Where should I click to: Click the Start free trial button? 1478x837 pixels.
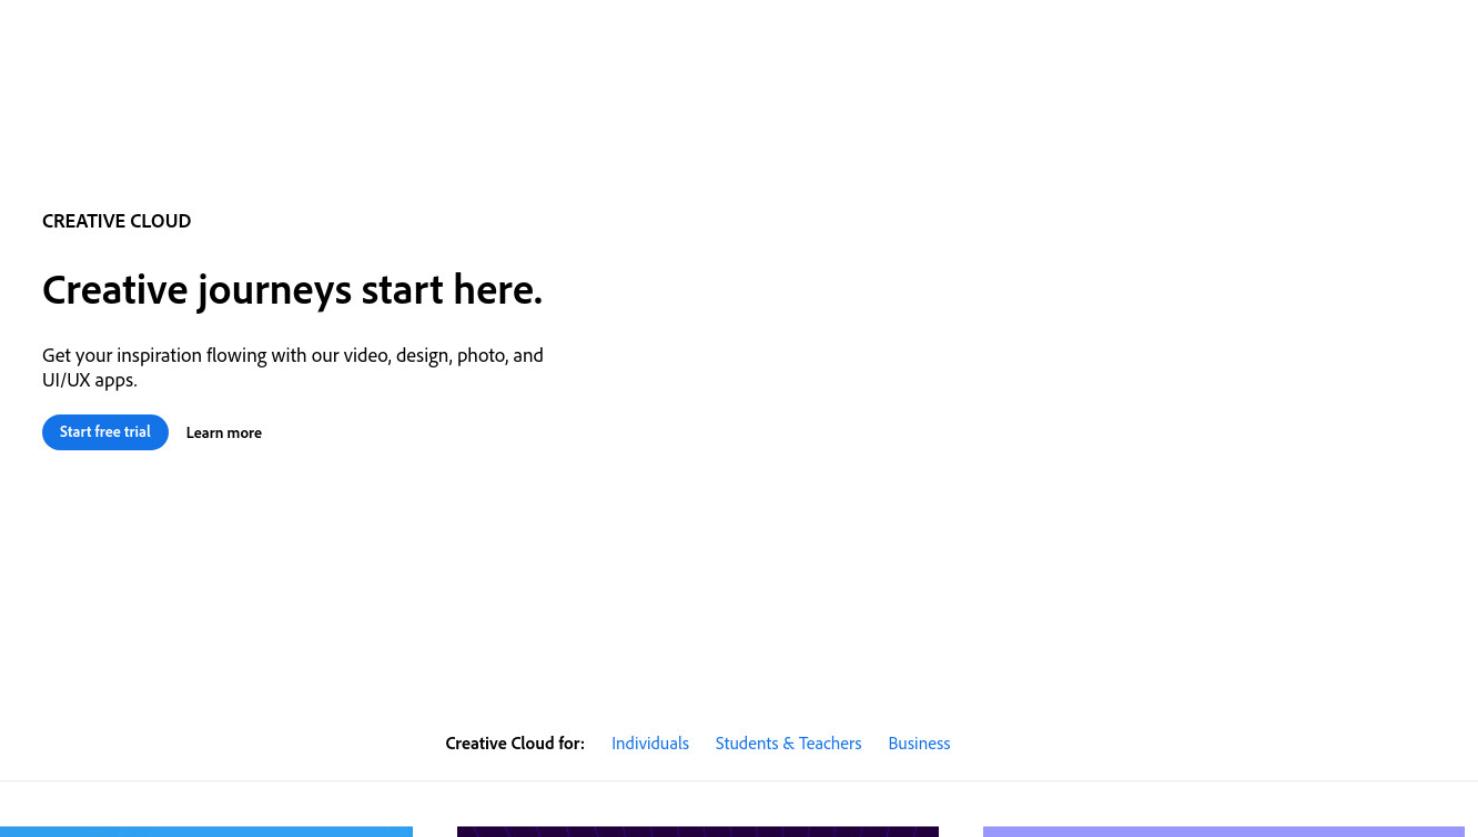pyautogui.click(x=105, y=432)
